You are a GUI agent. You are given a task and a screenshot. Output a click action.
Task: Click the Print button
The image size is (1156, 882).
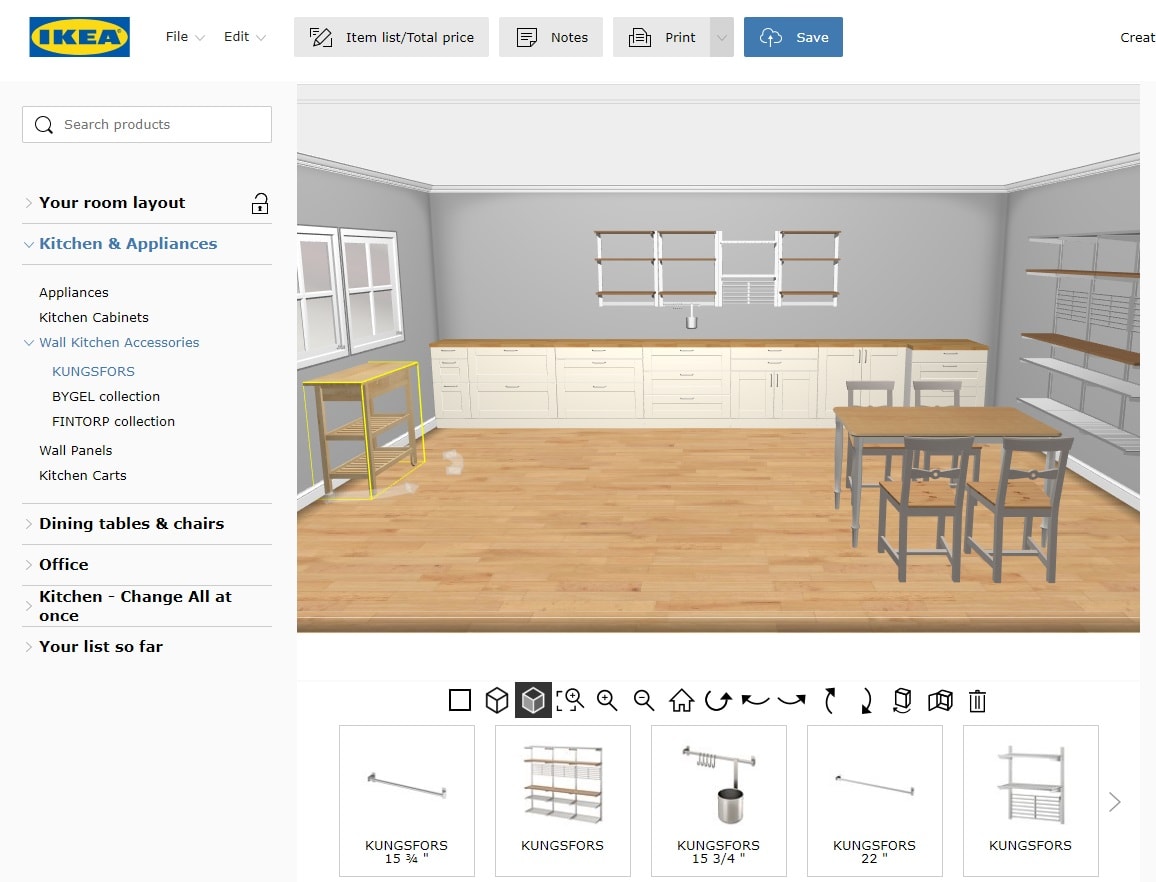[x=661, y=37]
